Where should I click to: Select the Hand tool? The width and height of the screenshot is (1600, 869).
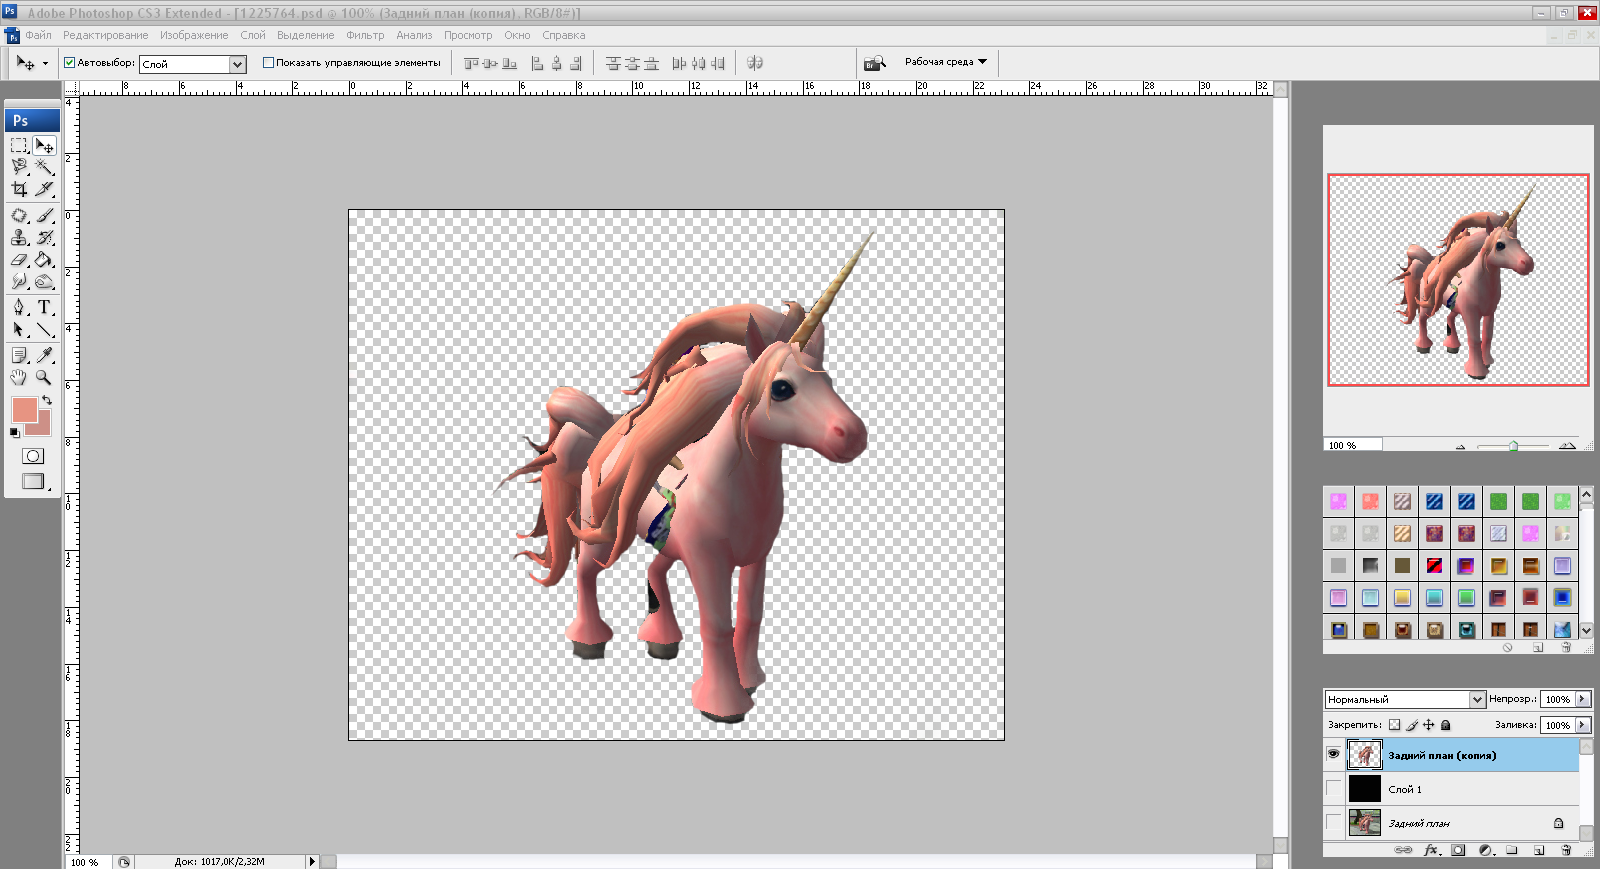point(19,377)
